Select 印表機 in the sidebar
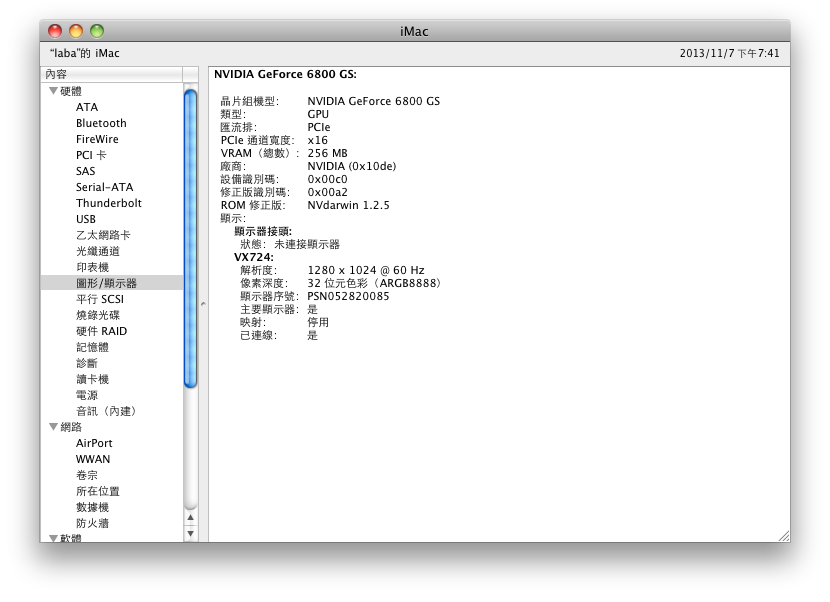 point(93,267)
